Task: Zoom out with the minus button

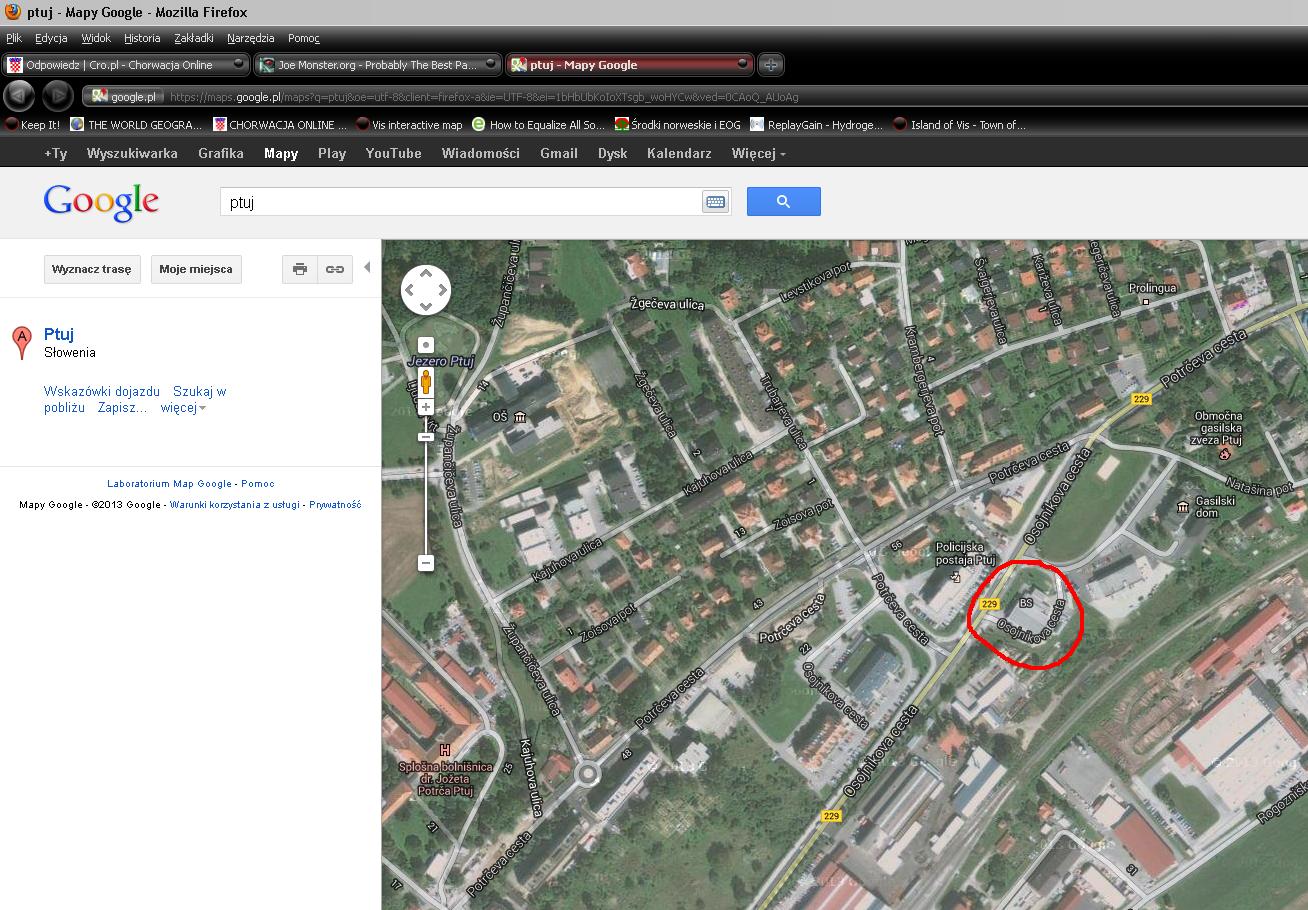Action: (425, 562)
